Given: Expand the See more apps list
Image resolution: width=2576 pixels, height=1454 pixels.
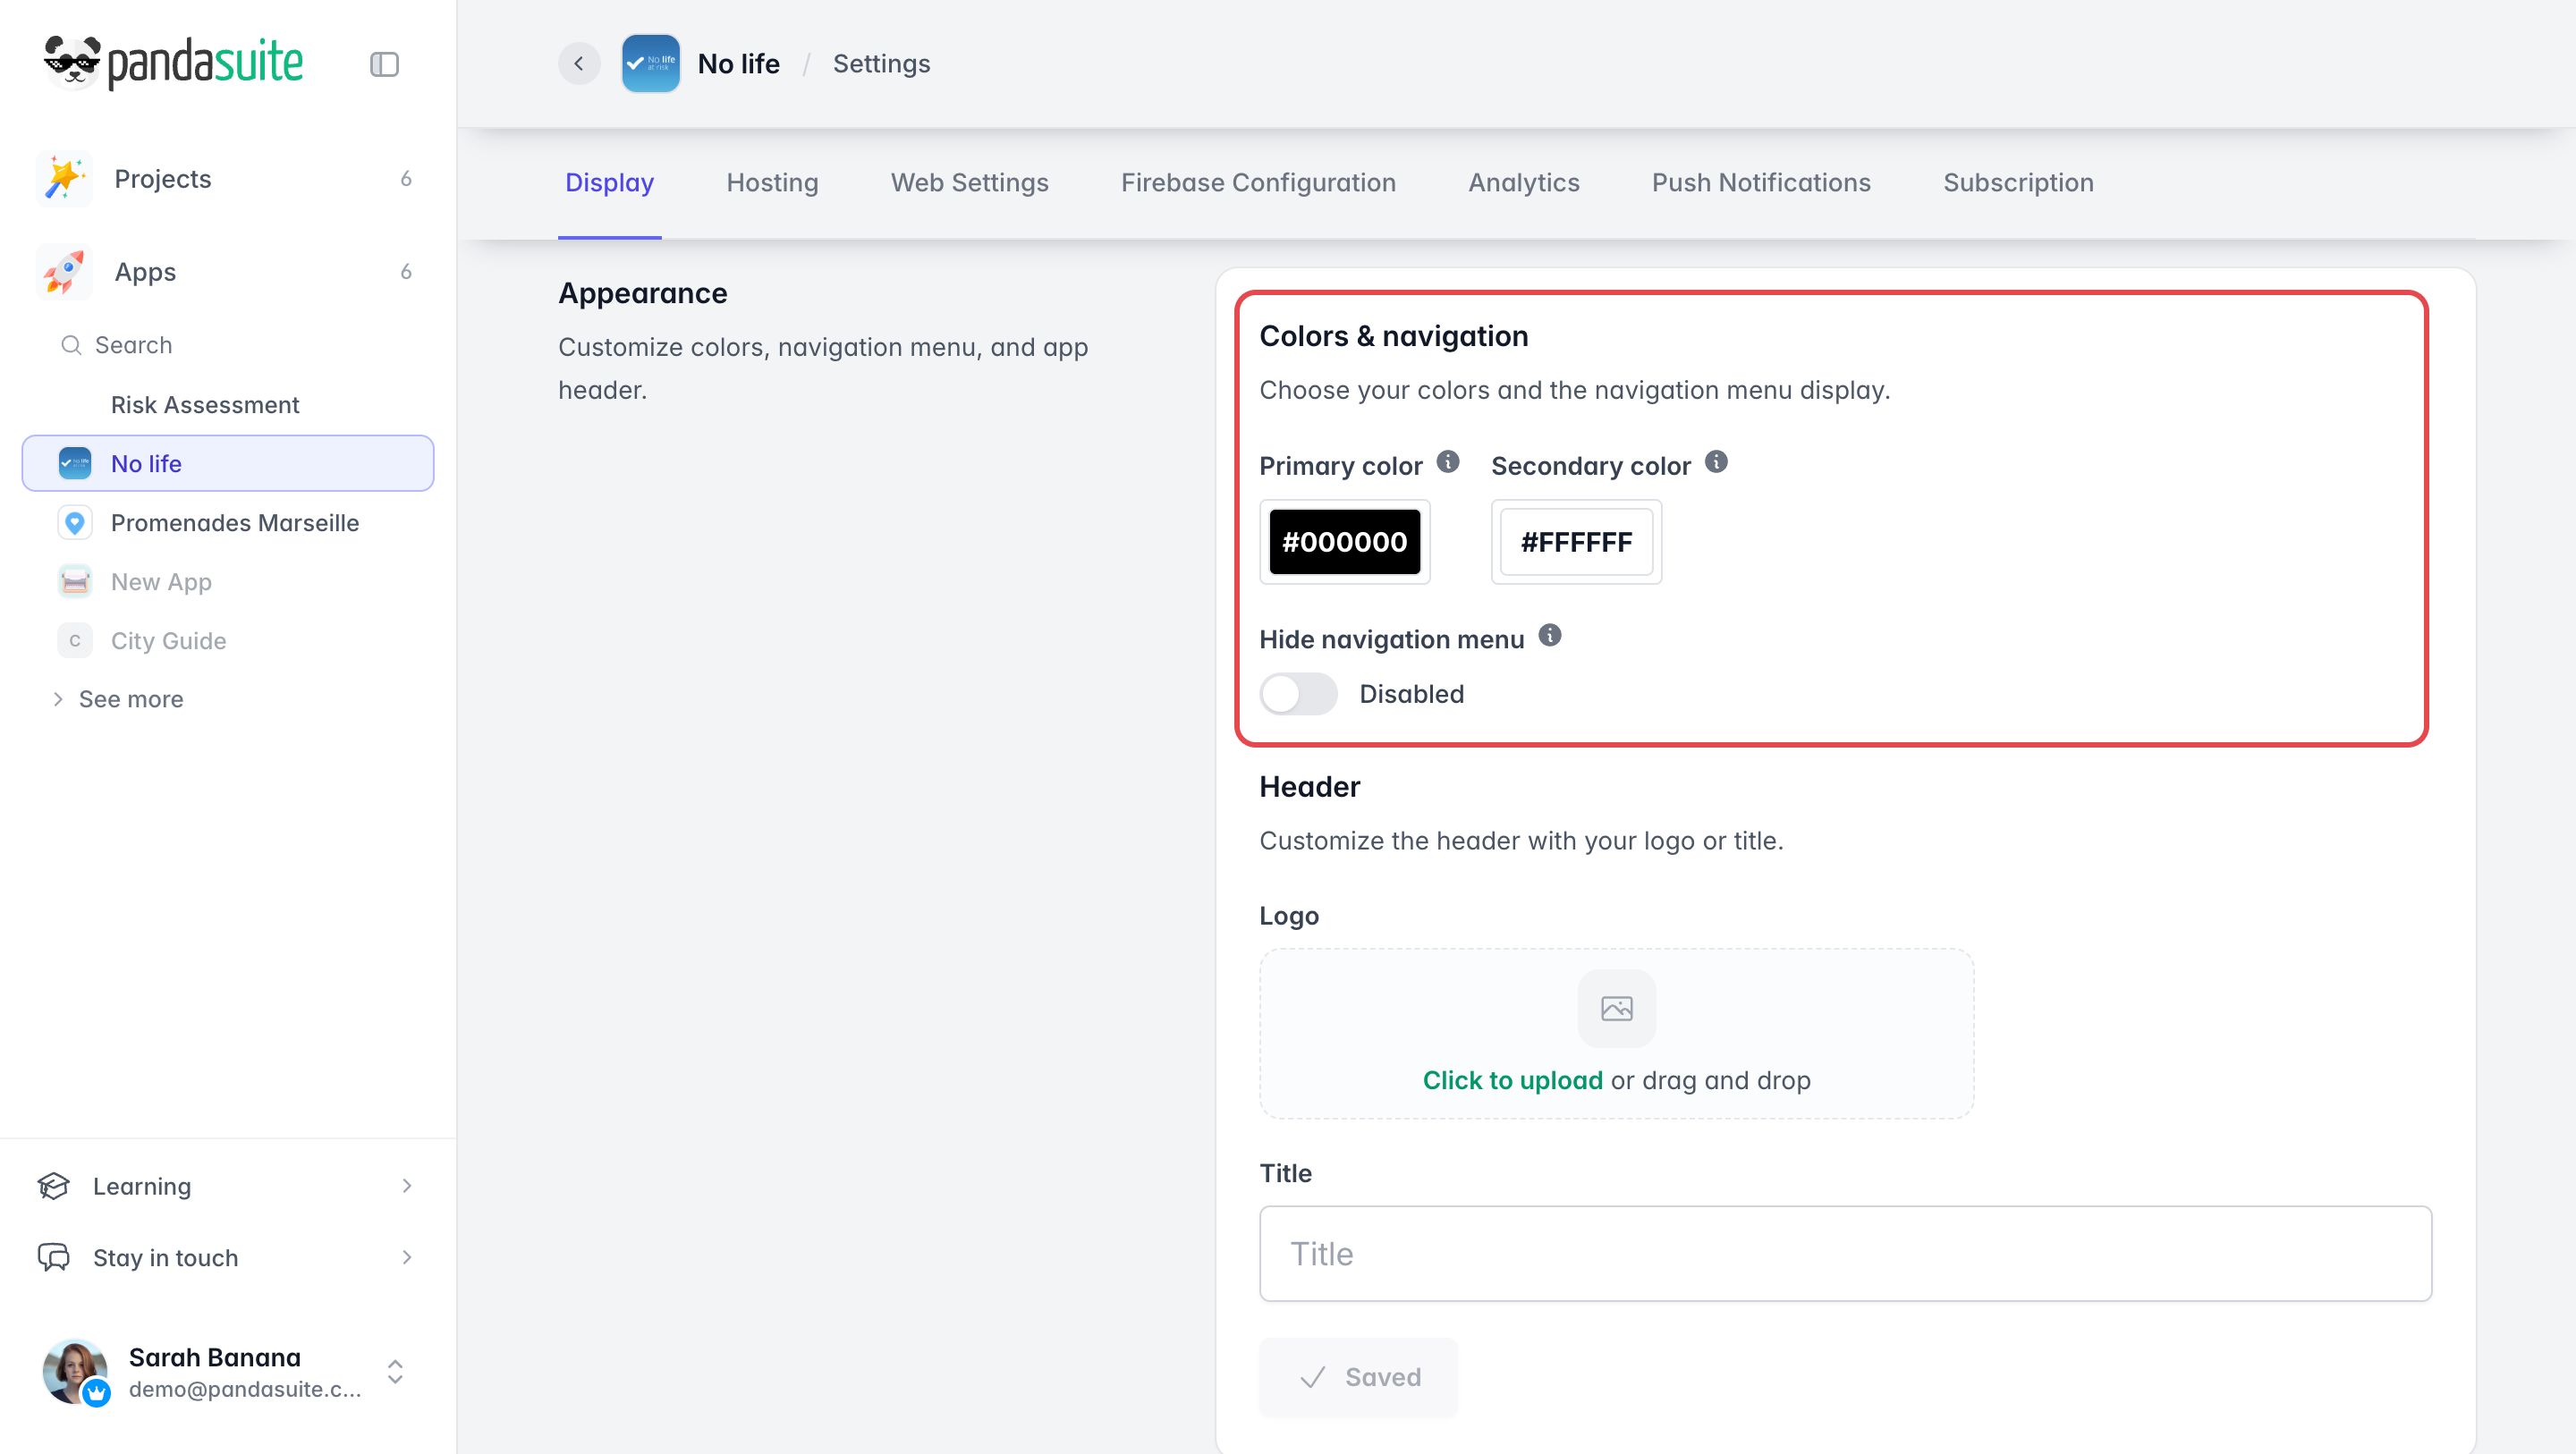Looking at the screenshot, I should coord(118,699).
